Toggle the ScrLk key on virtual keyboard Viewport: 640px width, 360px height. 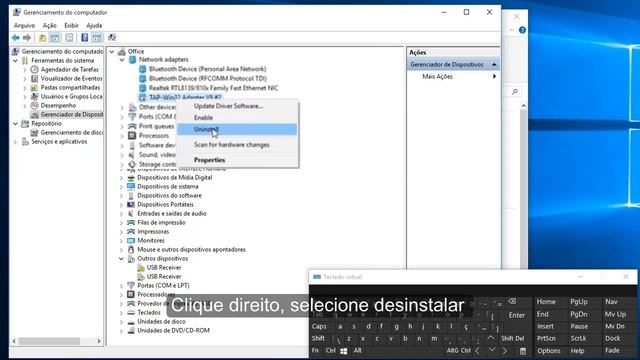pos(578,338)
